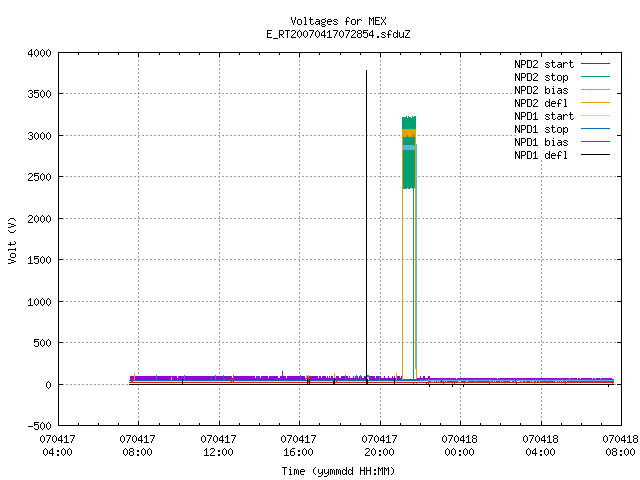The image size is (640, 480).
Task: Click the orange NPD2 defl band near 3000
Action: [x=409, y=133]
